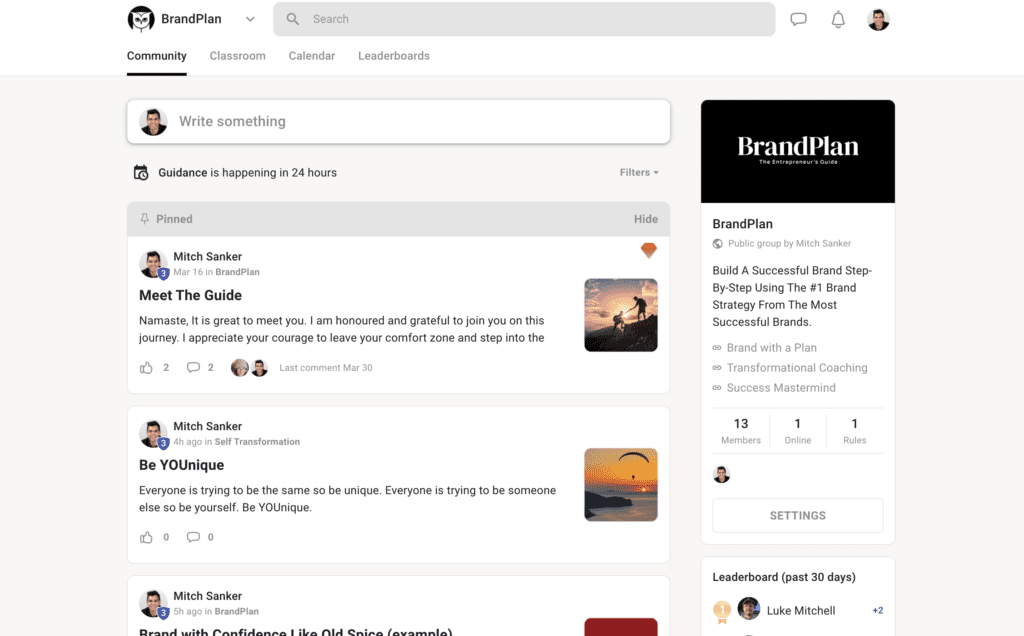The image size is (1024, 636).
Task: Open BrandPlan category link on 5h ago post
Action: (236, 611)
